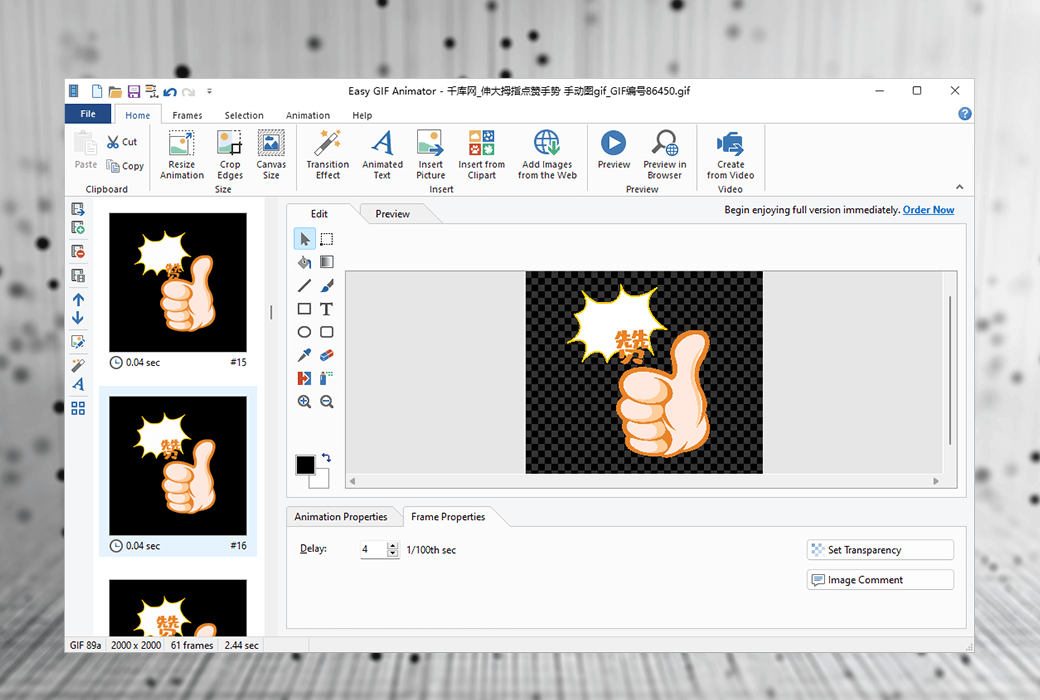
Task: Open the Animation Properties tab
Action: click(341, 517)
